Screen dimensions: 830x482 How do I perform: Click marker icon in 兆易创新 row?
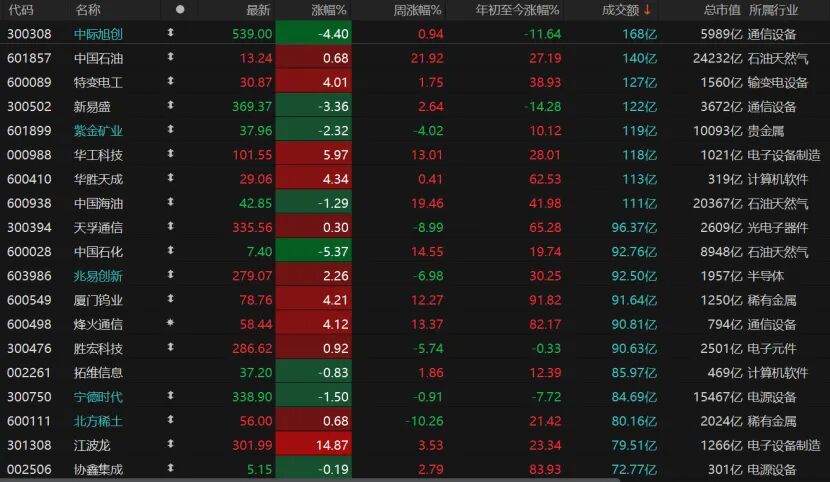[x=170, y=275]
